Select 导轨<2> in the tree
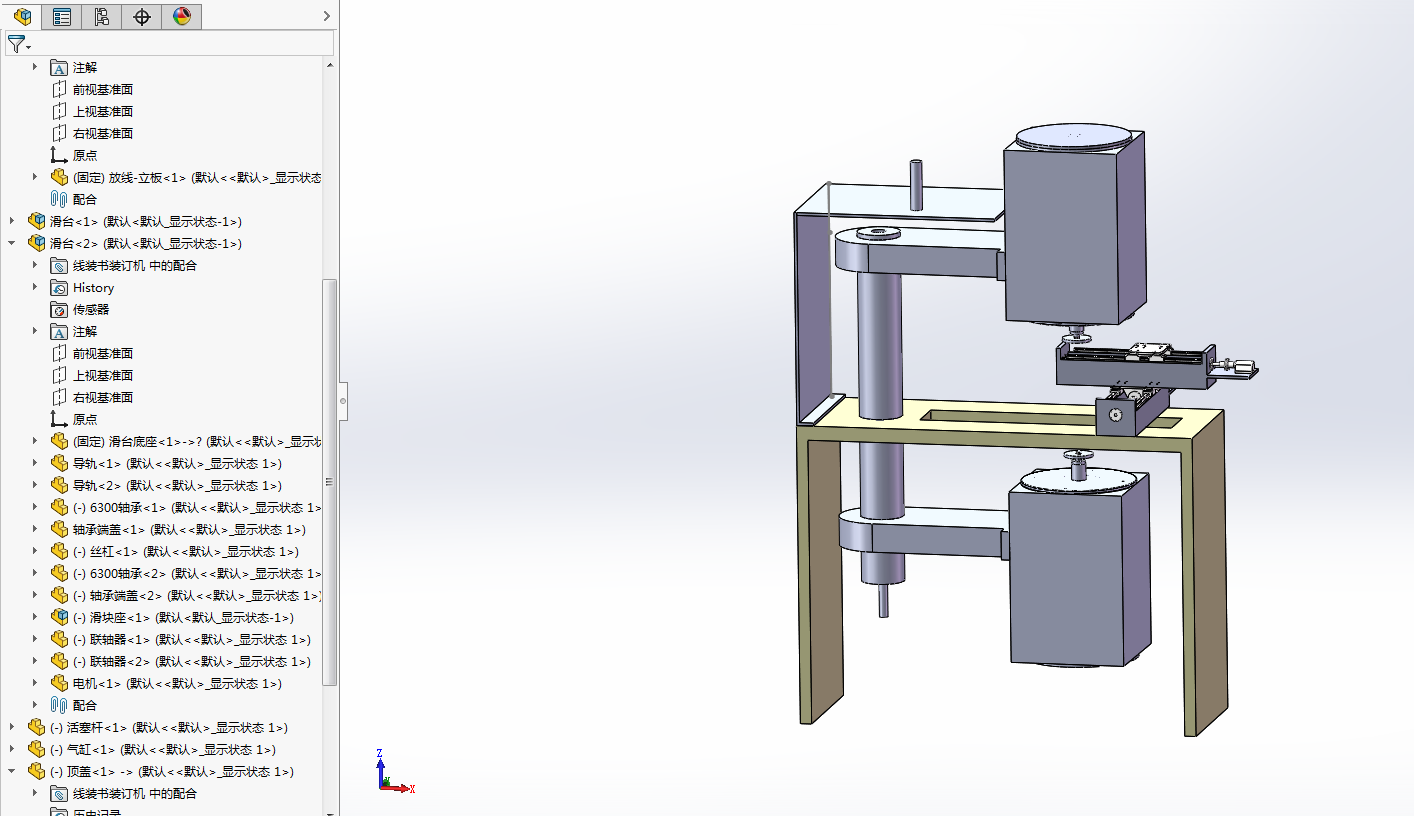 point(177,486)
